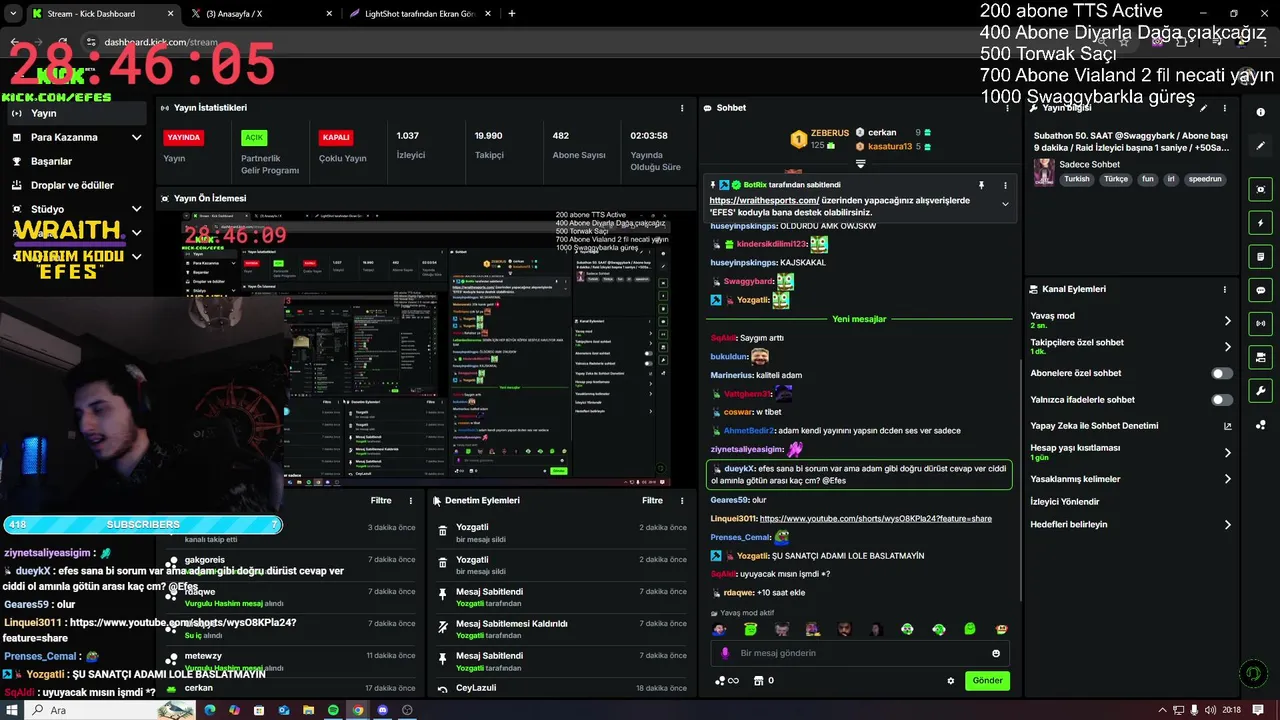Click the Sadece Sohbet category thumbnail
The height and width of the screenshot is (720, 1280).
tap(1044, 171)
